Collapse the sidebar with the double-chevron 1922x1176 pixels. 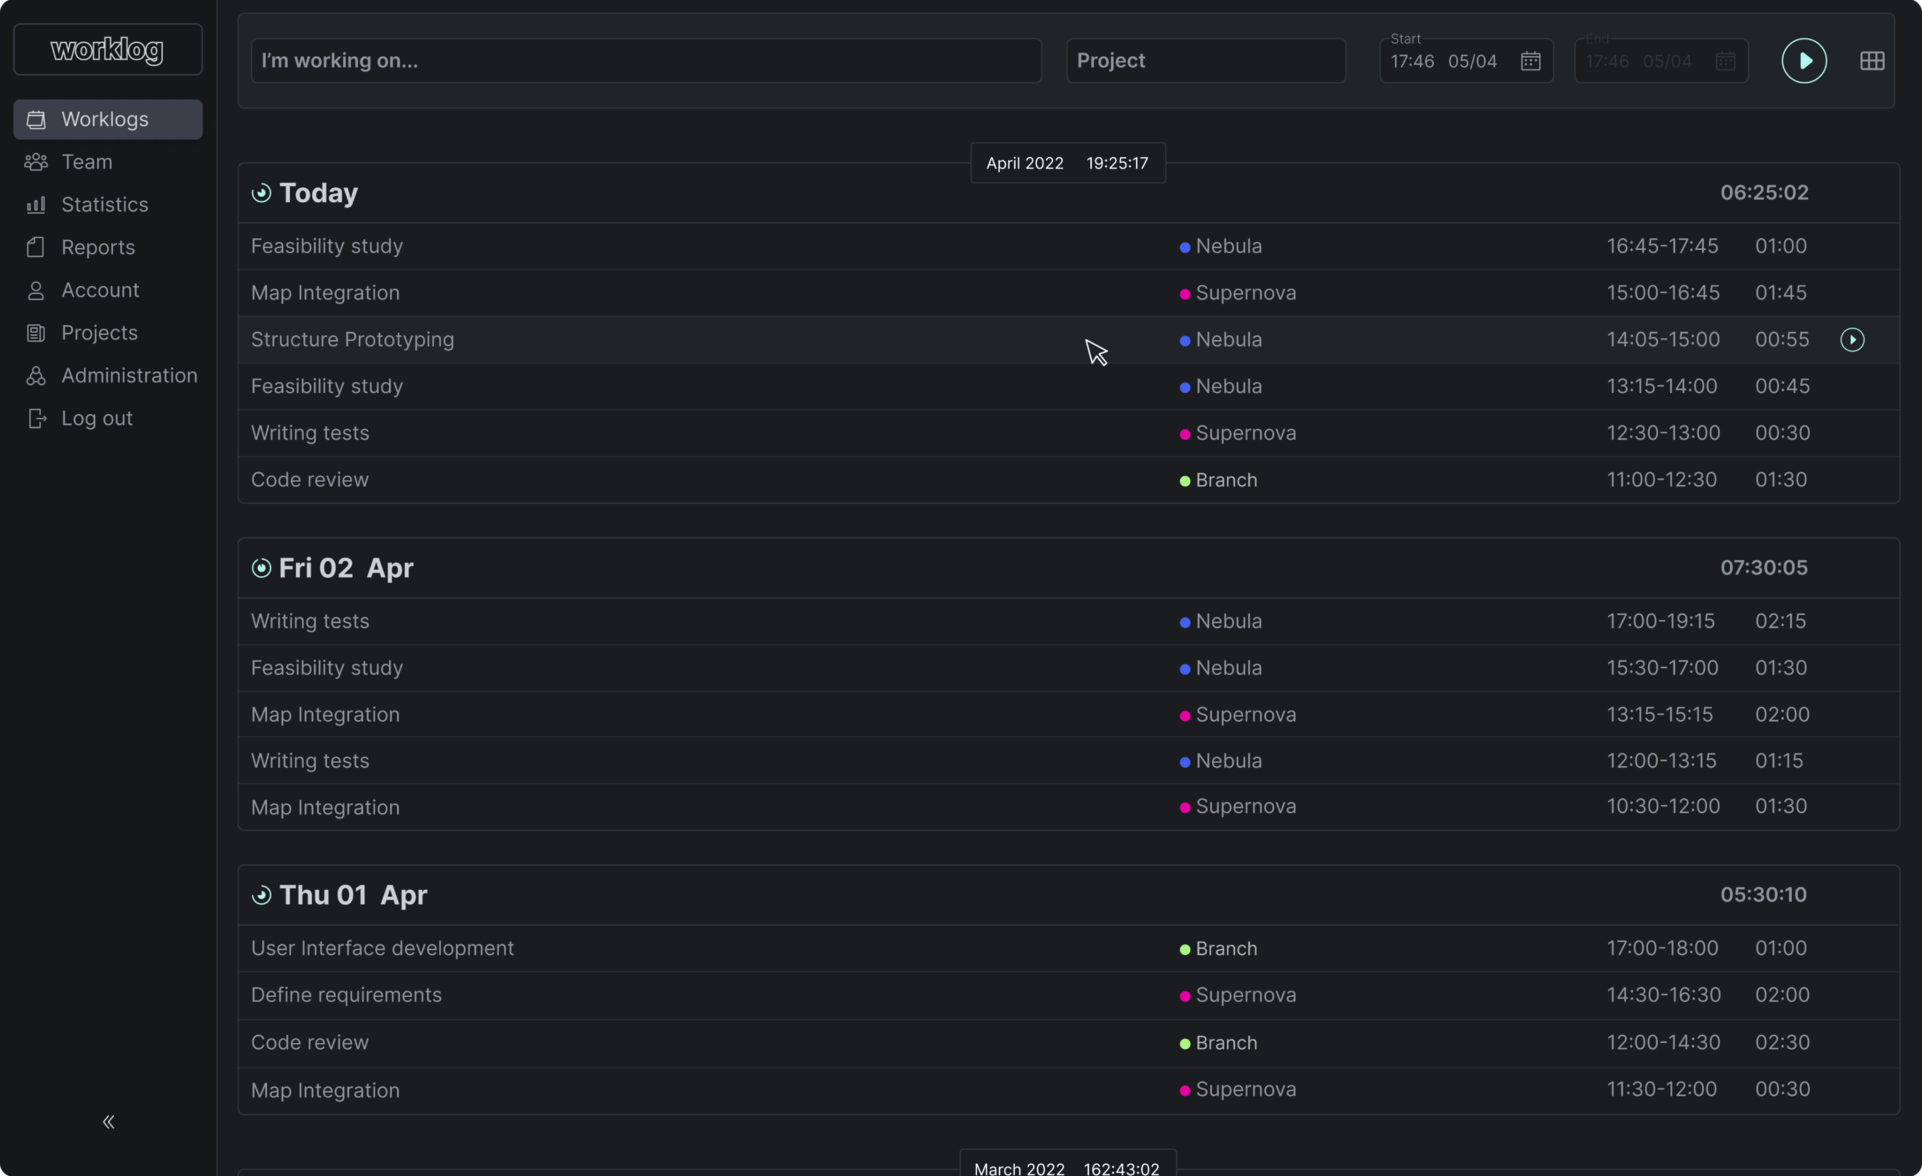point(108,1121)
